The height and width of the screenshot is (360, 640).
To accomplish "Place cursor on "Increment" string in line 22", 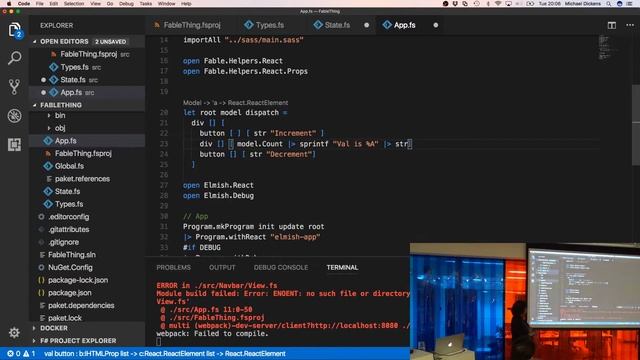I will click(x=293, y=133).
